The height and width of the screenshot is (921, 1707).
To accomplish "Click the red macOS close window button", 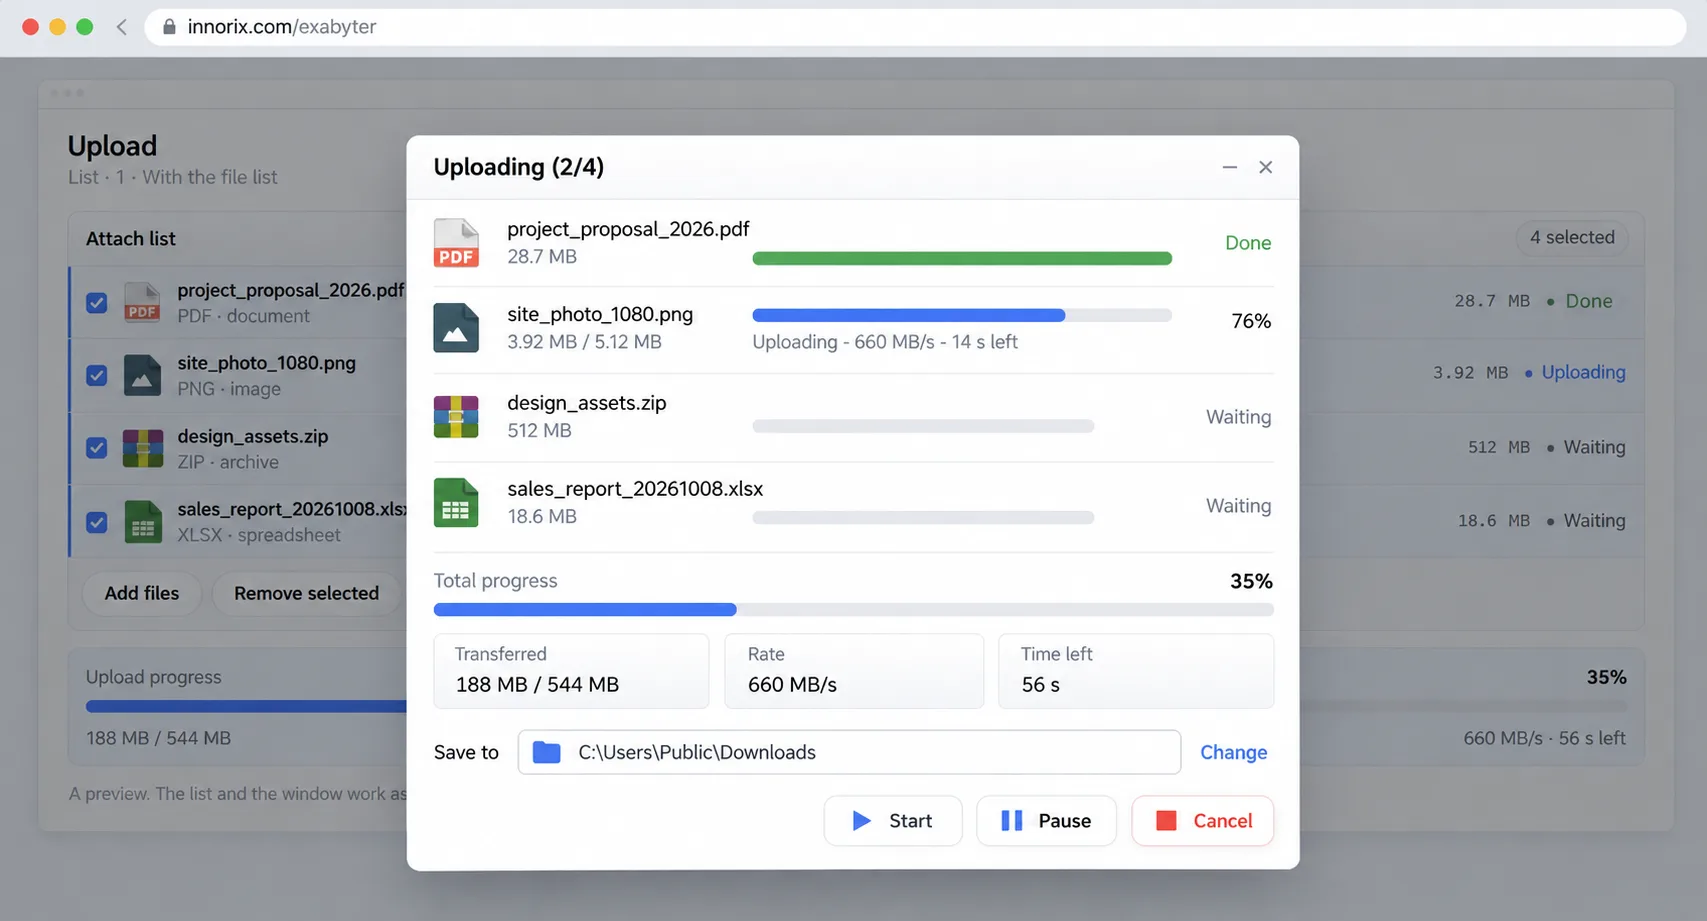I will coord(31,27).
